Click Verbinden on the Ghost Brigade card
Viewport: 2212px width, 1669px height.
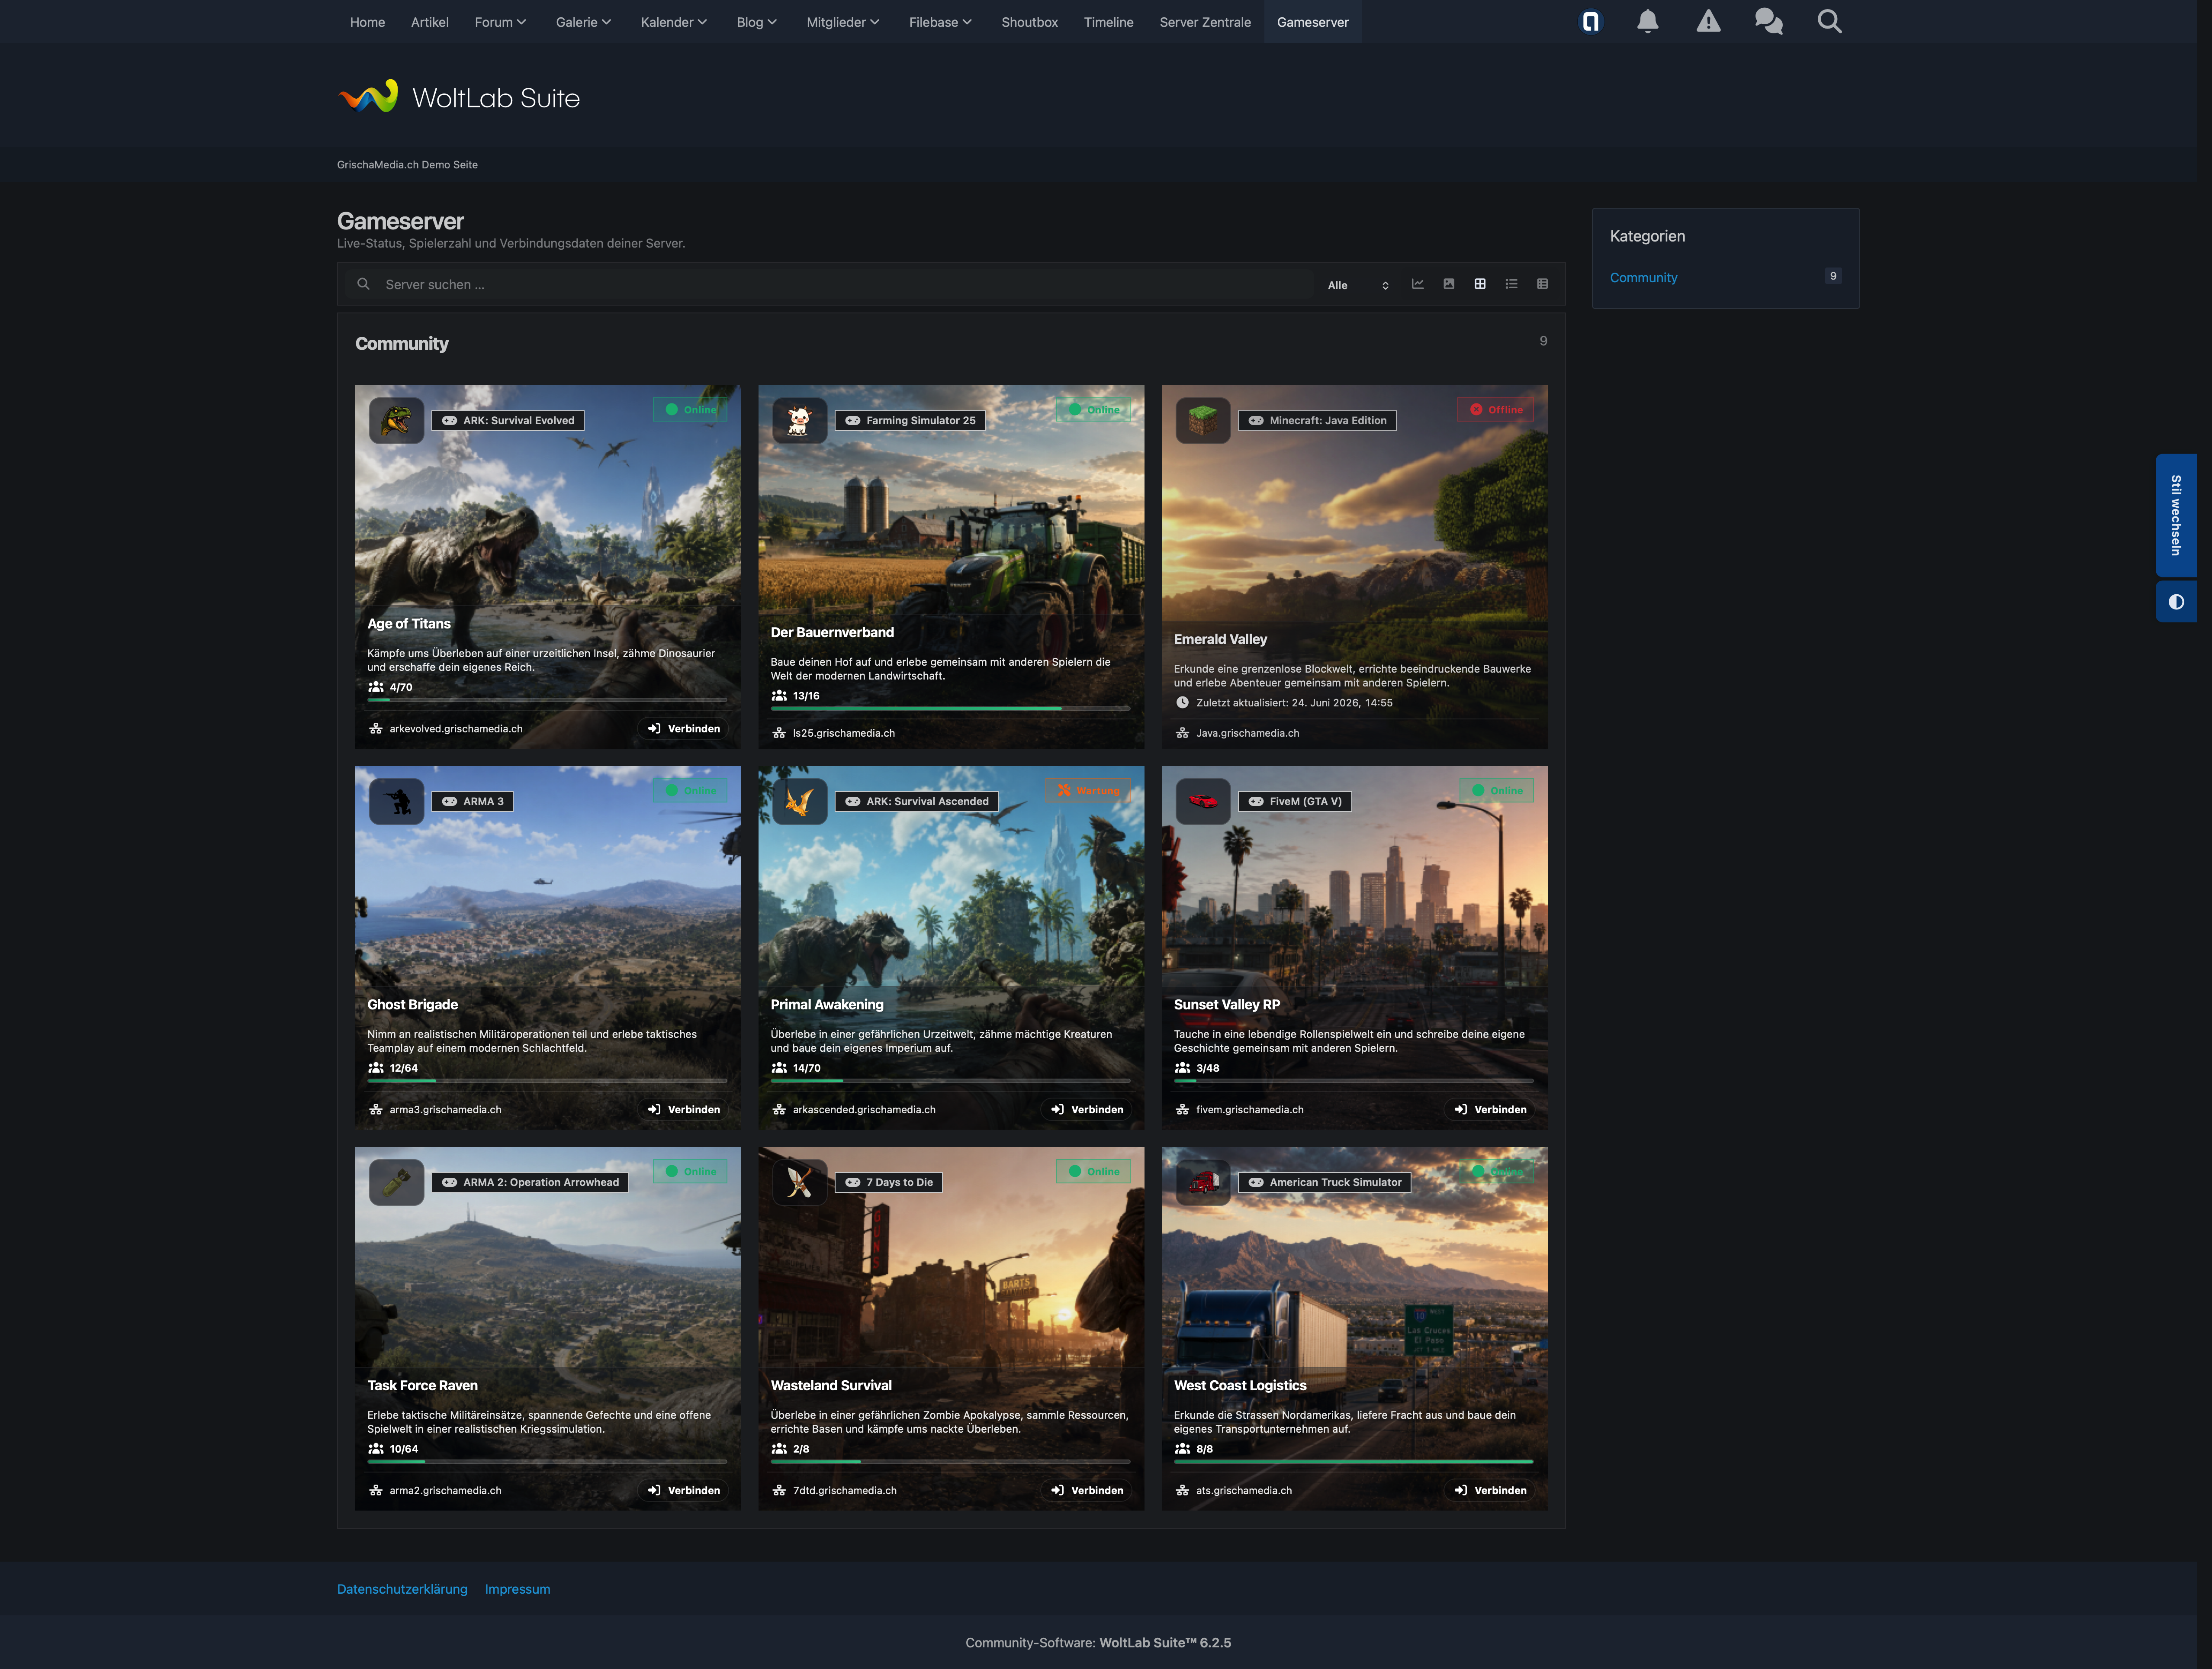point(684,1110)
